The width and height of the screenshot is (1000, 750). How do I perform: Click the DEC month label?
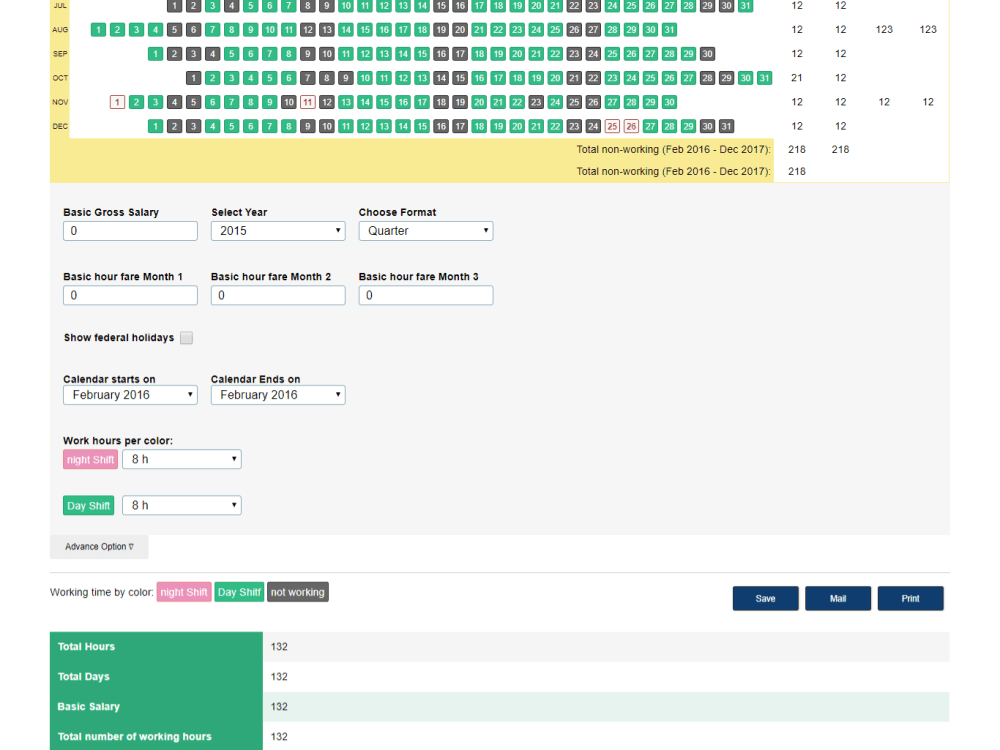60,126
